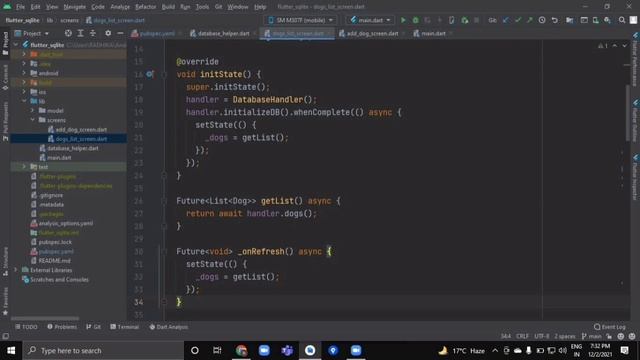Open the Favorites side tab

coord(5,301)
